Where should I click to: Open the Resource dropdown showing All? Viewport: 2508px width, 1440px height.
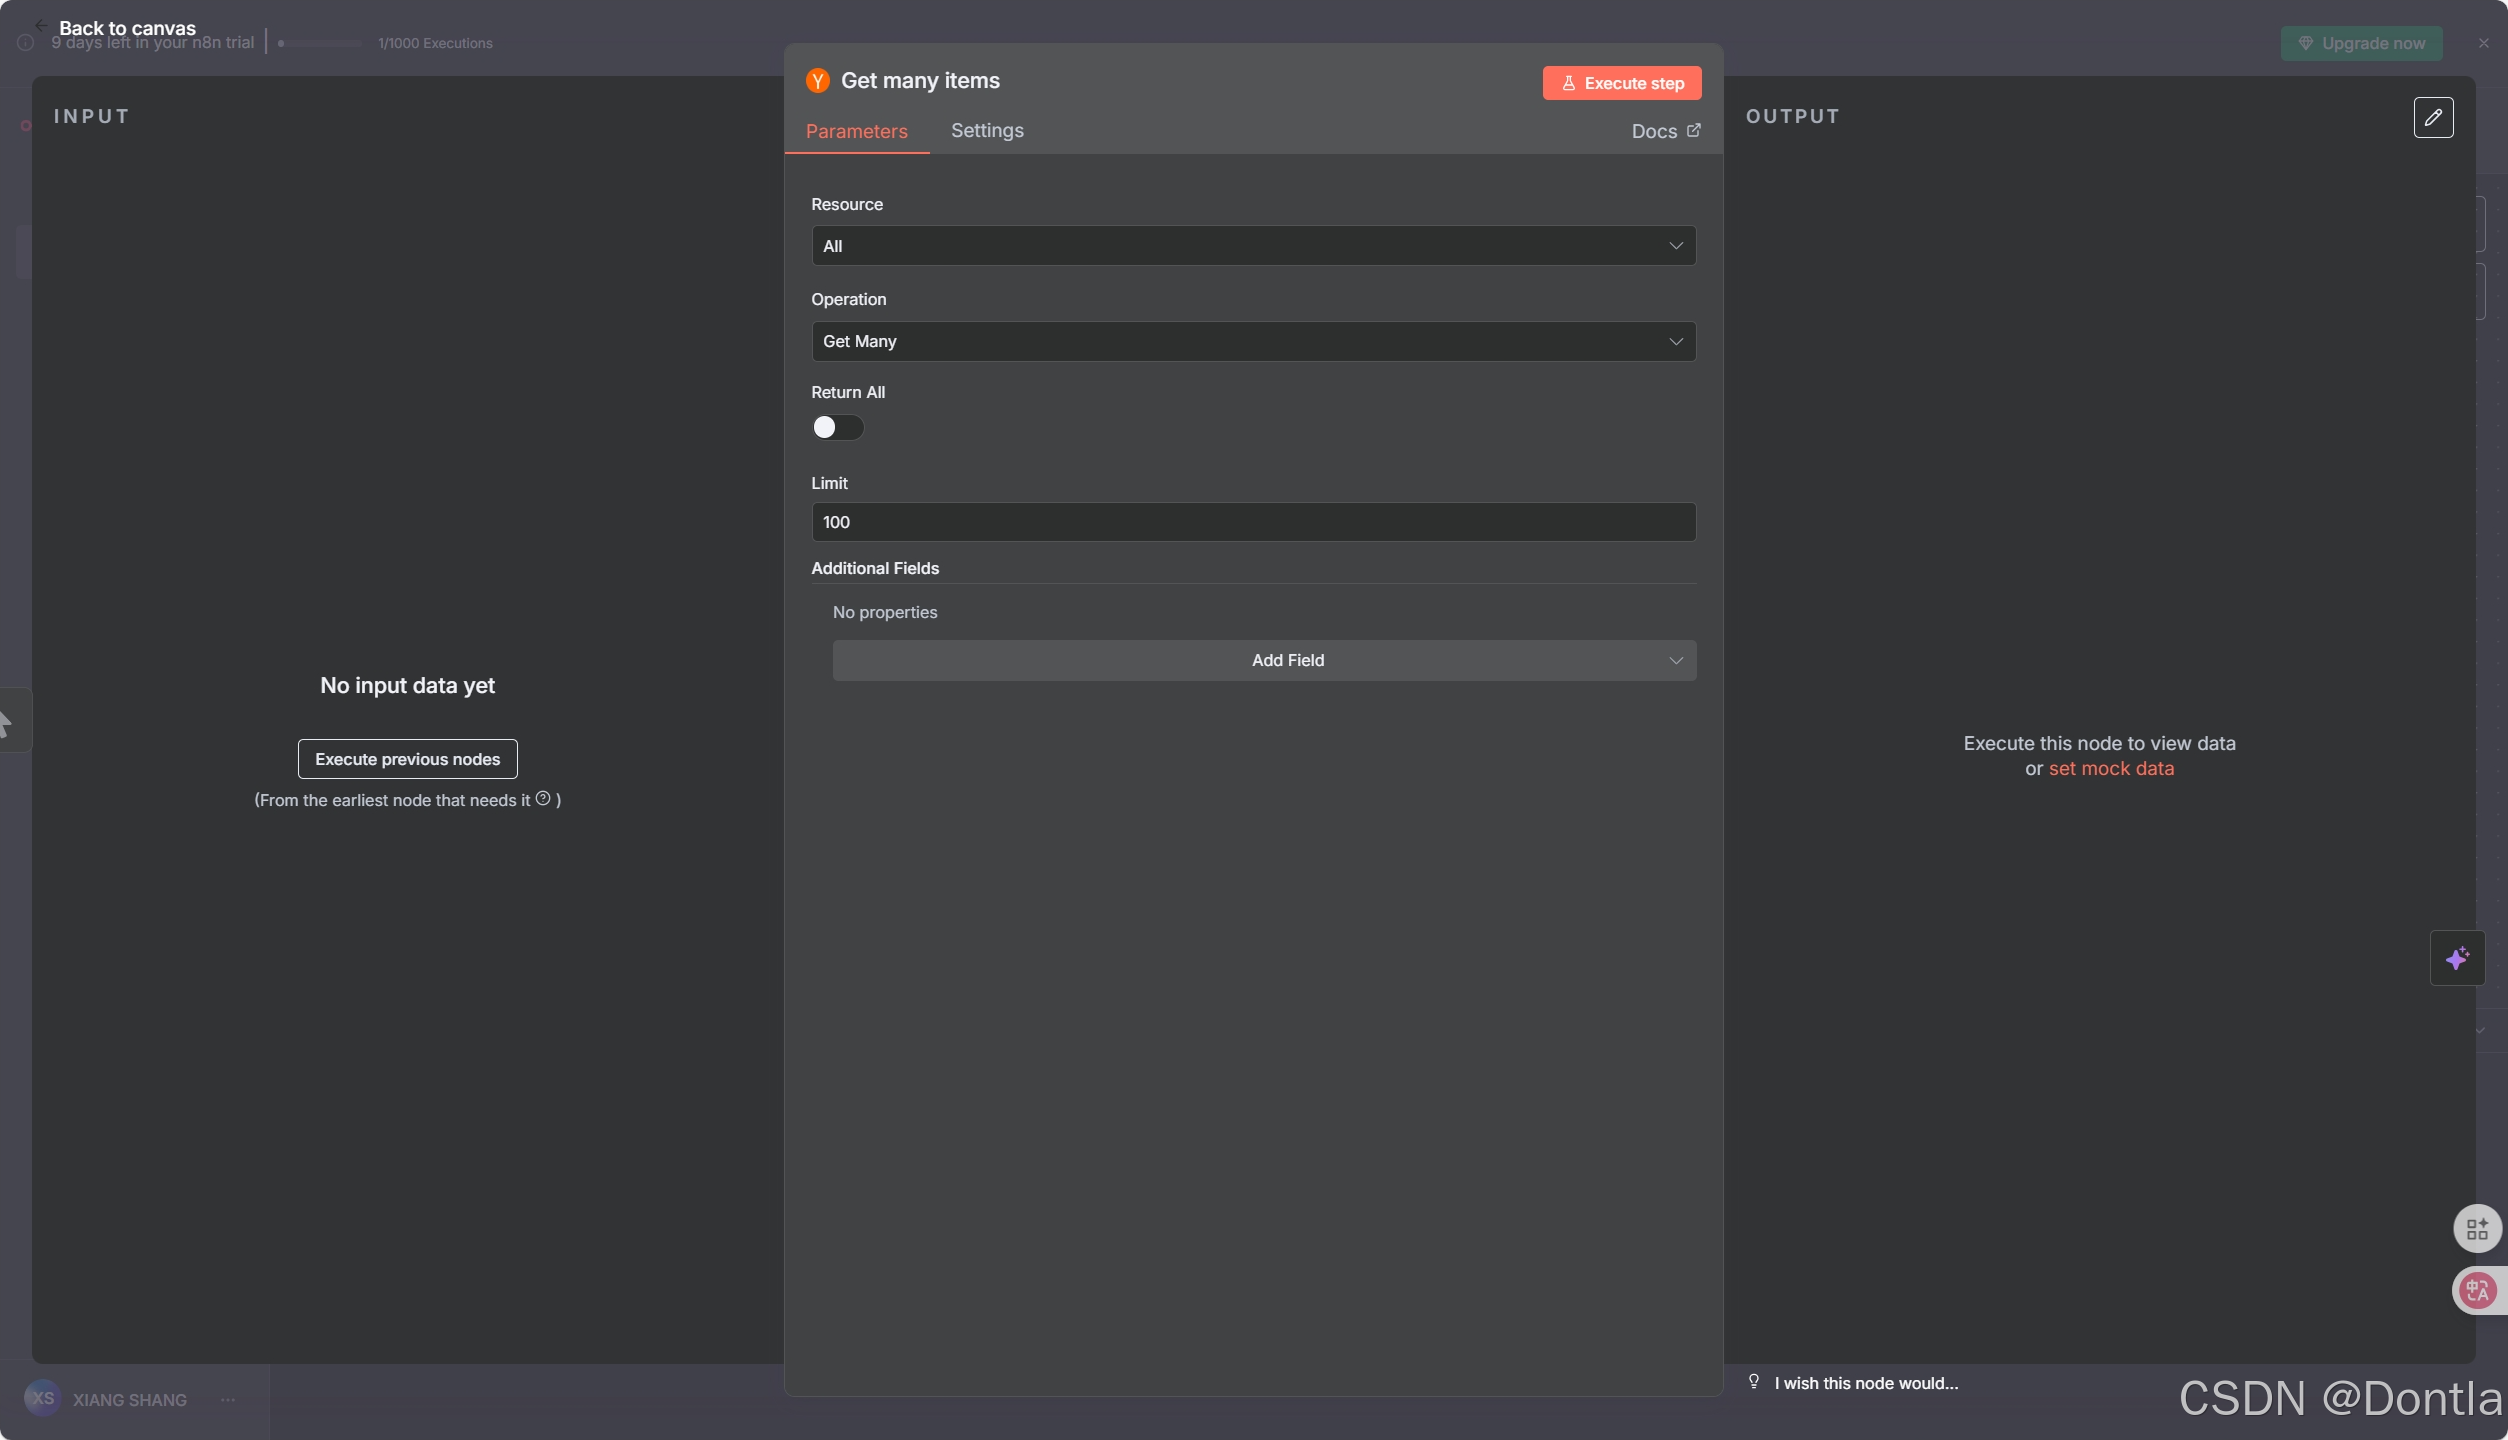click(1253, 246)
